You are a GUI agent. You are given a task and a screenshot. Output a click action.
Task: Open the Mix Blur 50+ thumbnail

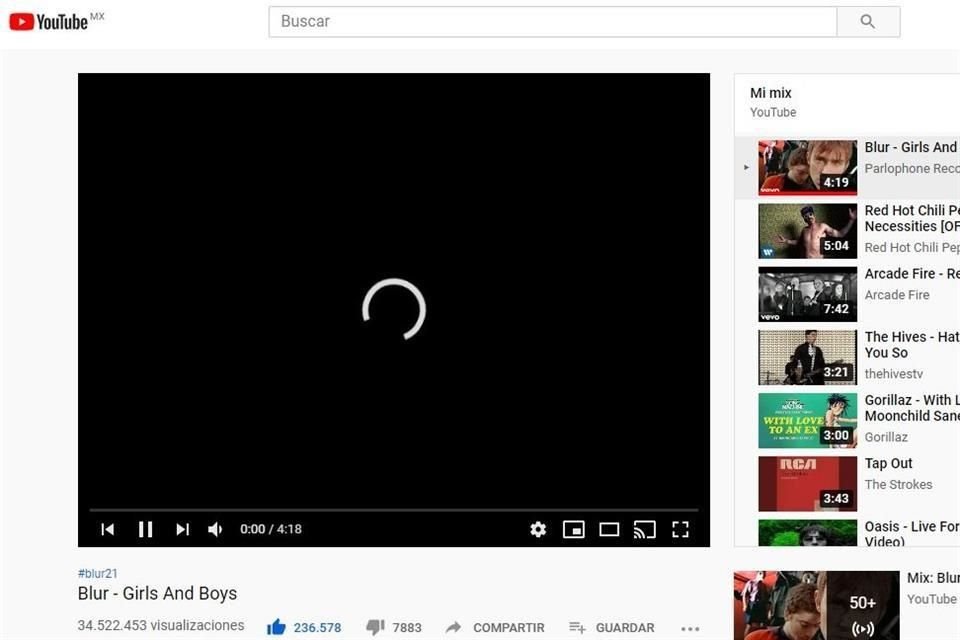pyautogui.click(x=817, y=606)
